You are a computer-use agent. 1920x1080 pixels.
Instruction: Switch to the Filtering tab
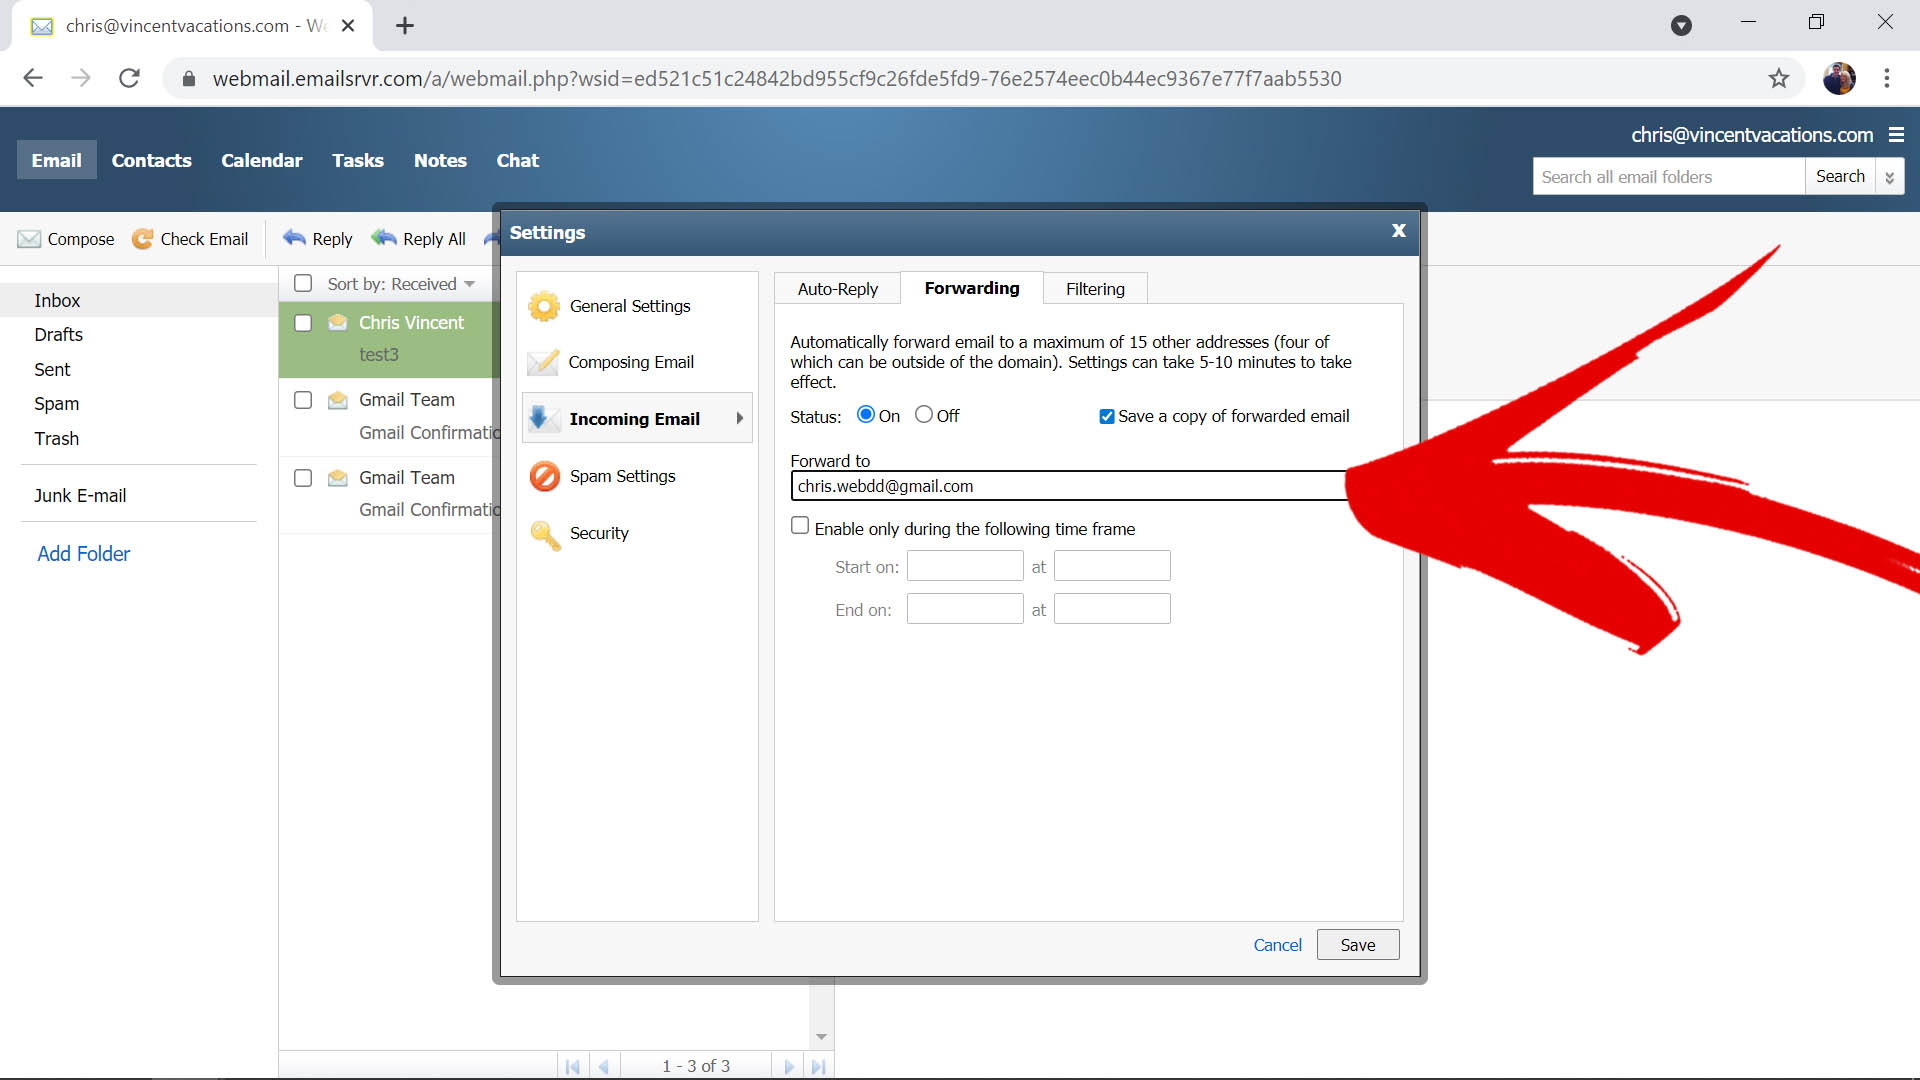click(x=1095, y=289)
